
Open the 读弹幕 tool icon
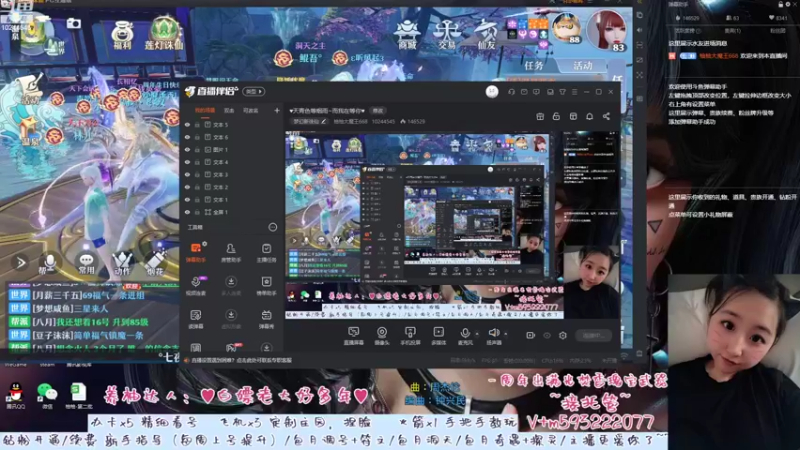pyautogui.click(x=195, y=318)
